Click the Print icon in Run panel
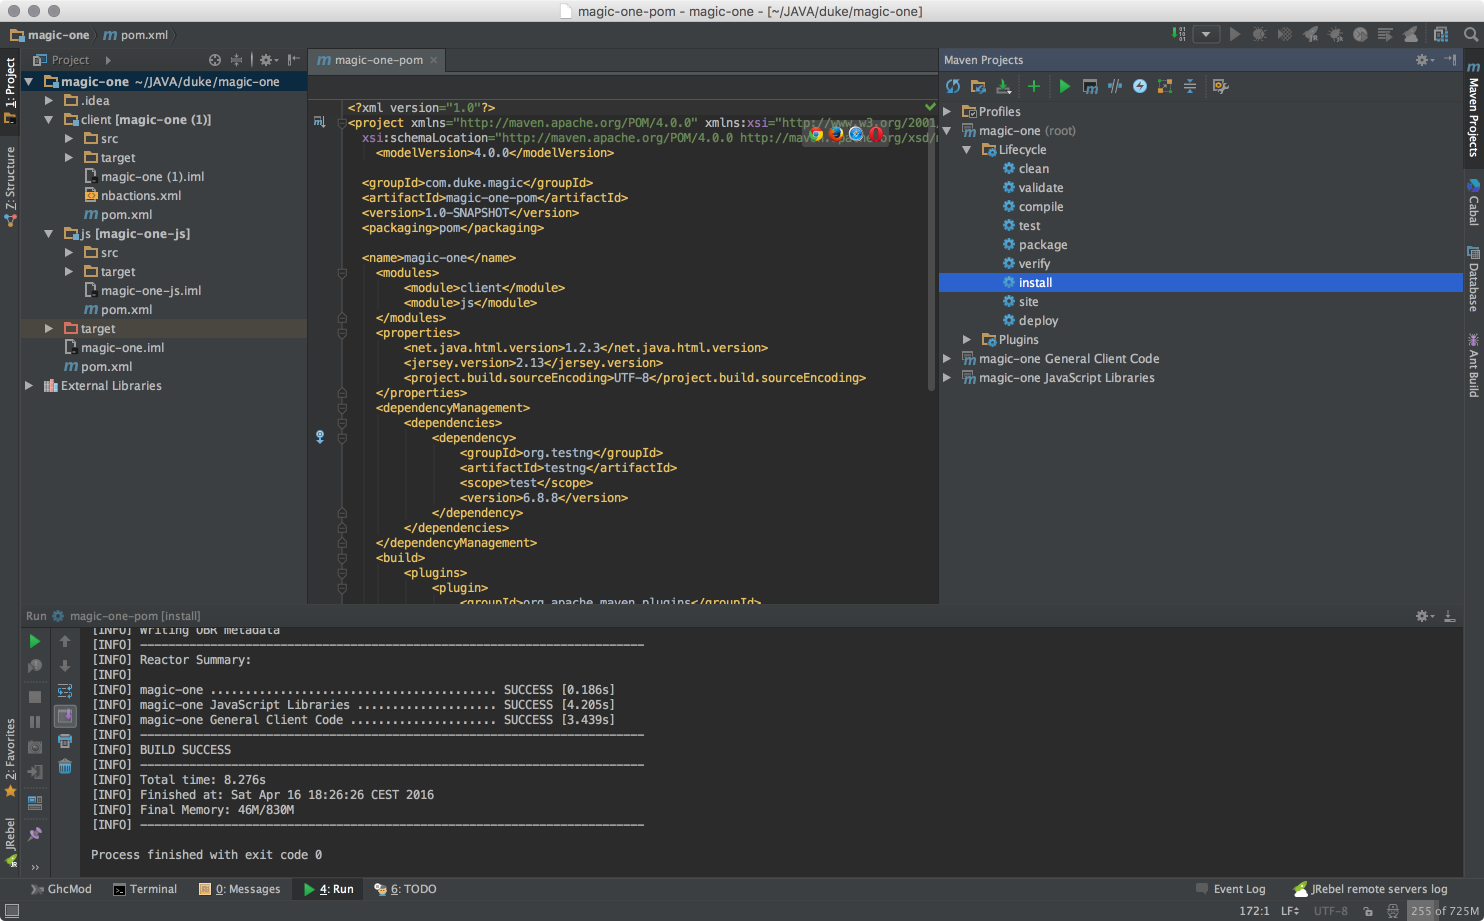The height and width of the screenshot is (921, 1484). [x=65, y=742]
